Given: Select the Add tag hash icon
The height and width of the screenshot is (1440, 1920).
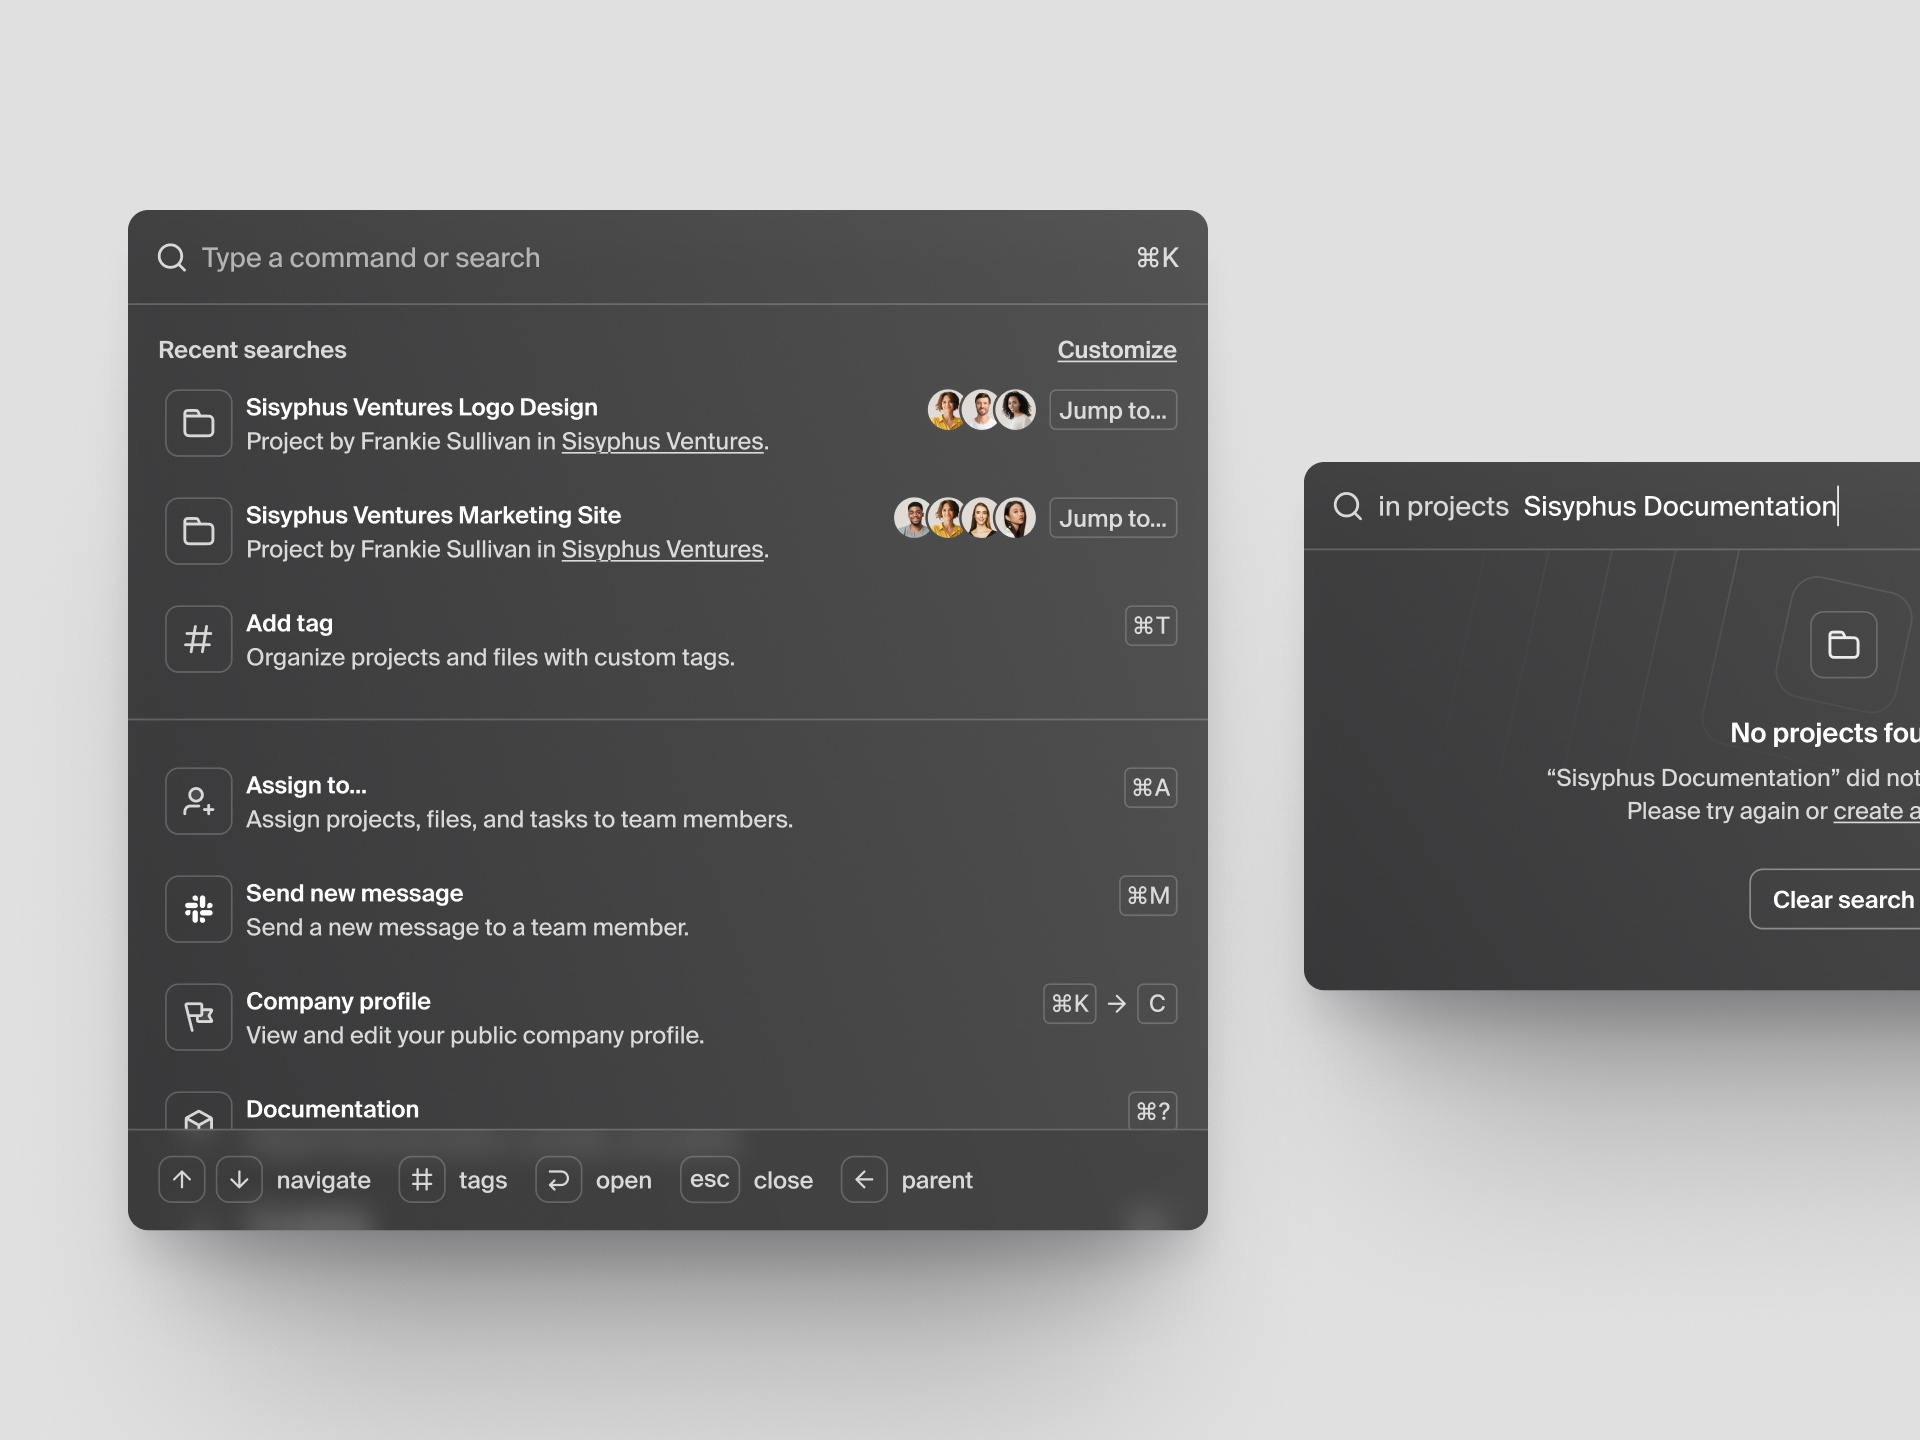Looking at the screenshot, I should [198, 639].
